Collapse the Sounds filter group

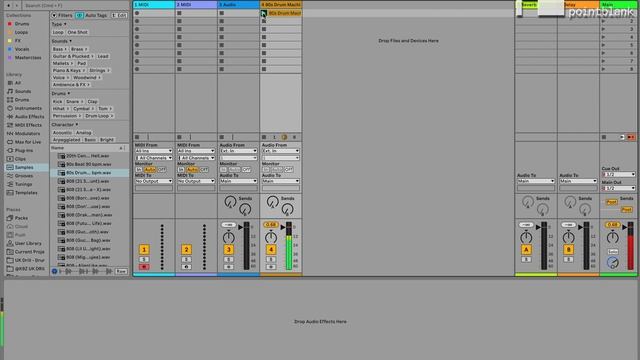(62, 41)
